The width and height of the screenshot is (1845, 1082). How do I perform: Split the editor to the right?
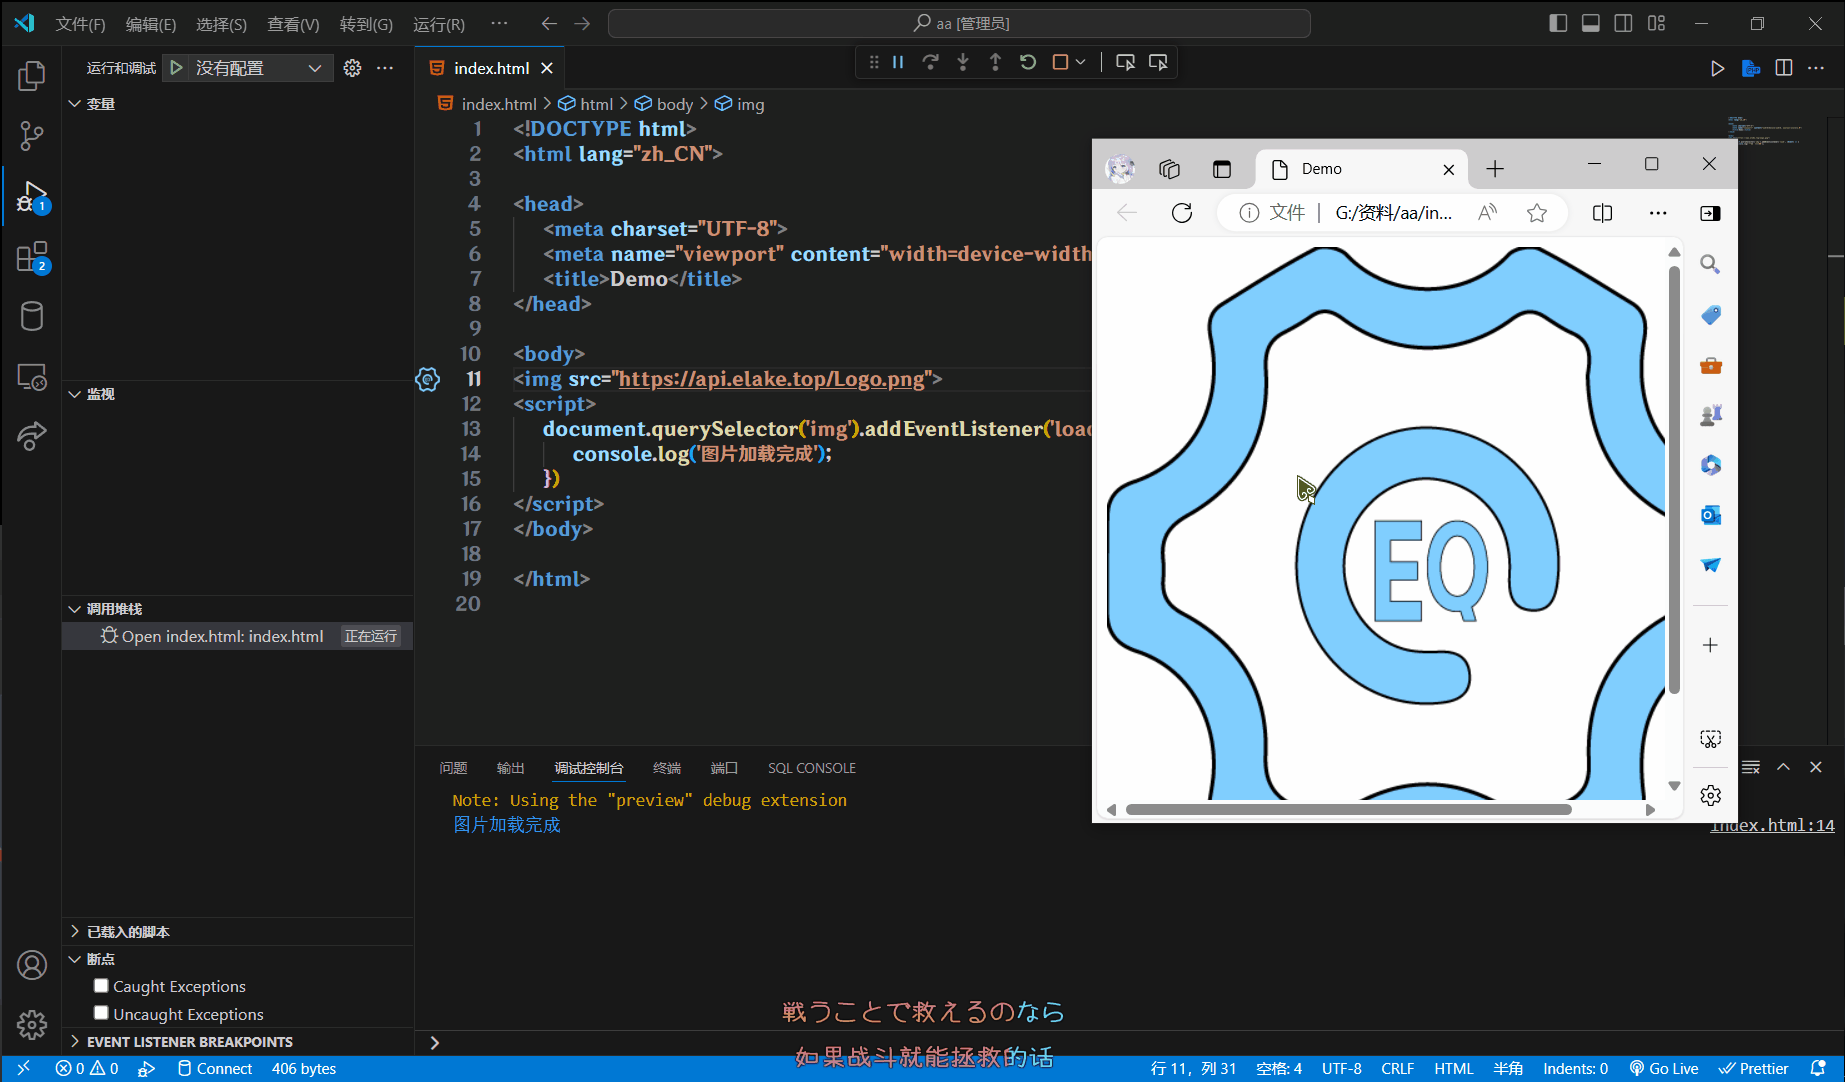pos(1784,68)
